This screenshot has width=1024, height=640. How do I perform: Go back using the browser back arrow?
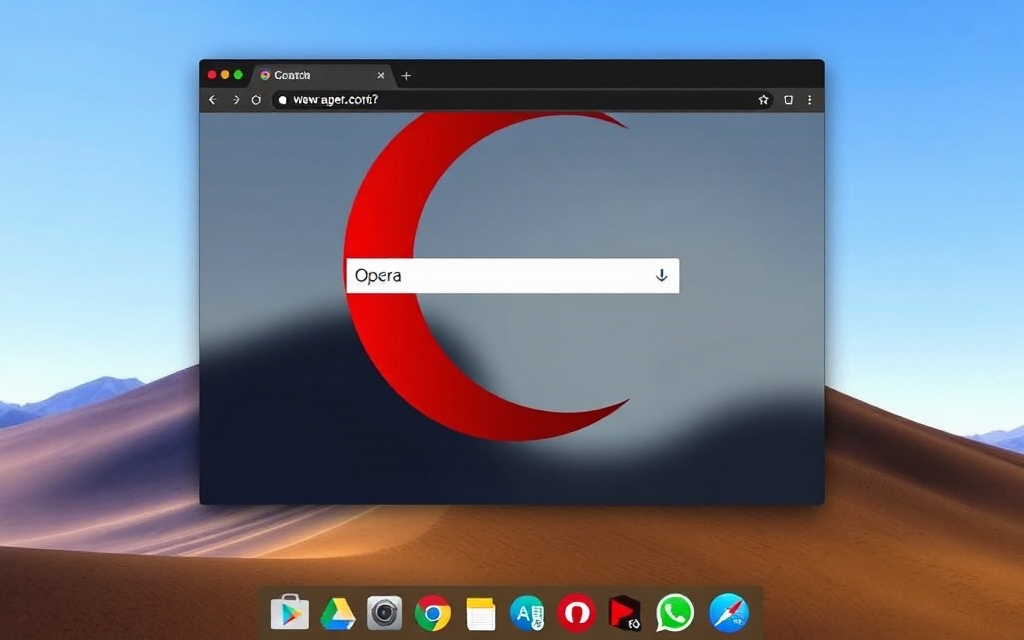212,100
